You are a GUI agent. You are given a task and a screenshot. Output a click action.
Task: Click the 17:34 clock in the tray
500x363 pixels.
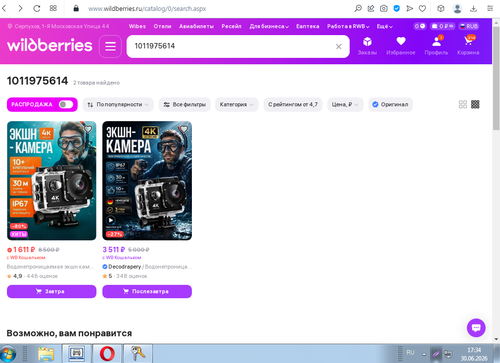(x=474, y=350)
